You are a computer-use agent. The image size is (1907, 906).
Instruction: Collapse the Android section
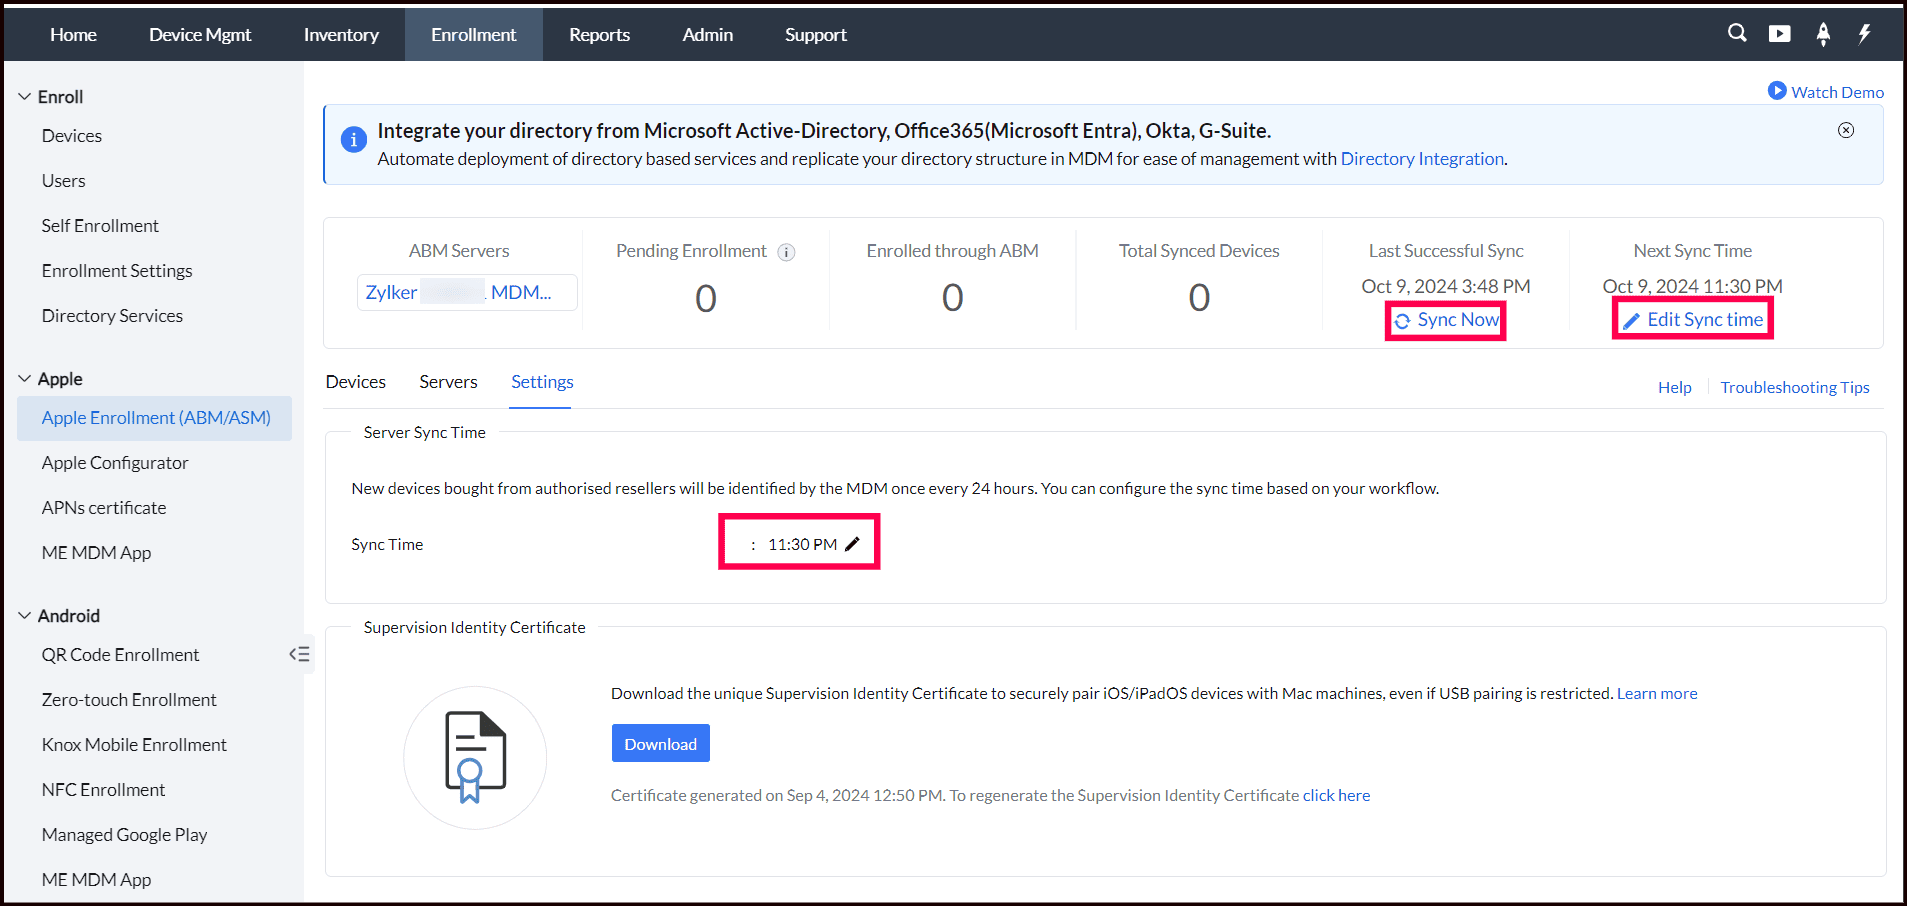pyautogui.click(x=25, y=616)
